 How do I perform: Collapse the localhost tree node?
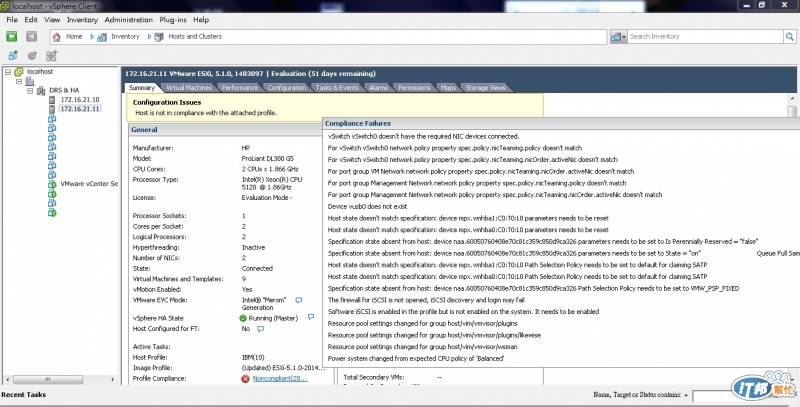click(8, 72)
